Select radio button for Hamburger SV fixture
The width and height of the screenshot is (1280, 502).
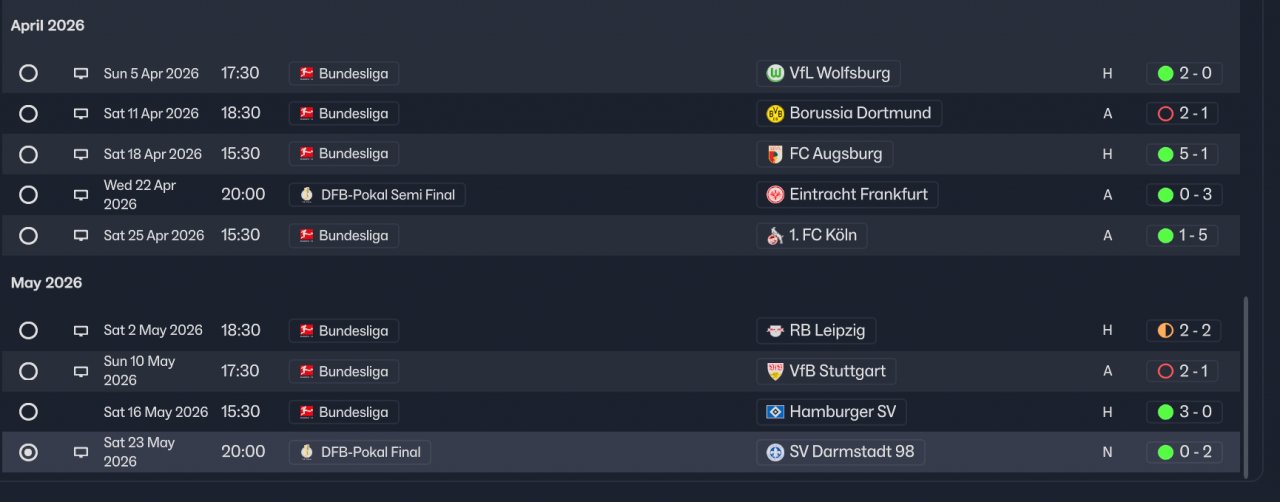28,412
